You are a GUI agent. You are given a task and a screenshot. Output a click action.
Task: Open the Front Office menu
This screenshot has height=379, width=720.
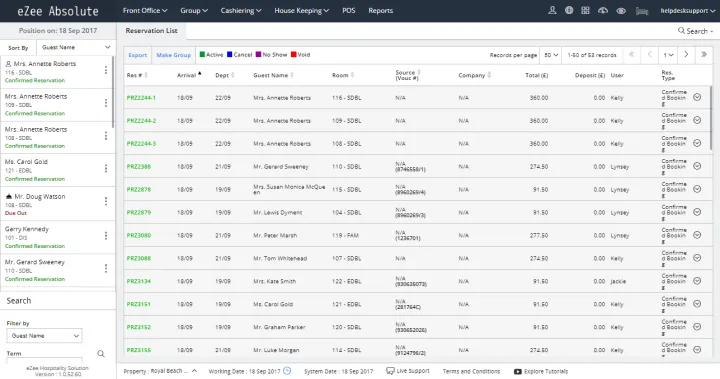[145, 11]
